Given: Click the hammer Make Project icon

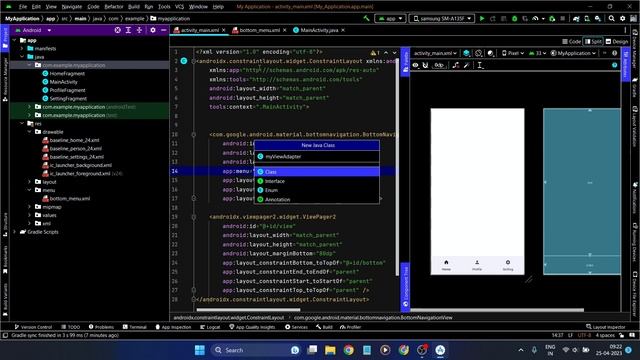Looking at the screenshot, I should (x=366, y=18).
